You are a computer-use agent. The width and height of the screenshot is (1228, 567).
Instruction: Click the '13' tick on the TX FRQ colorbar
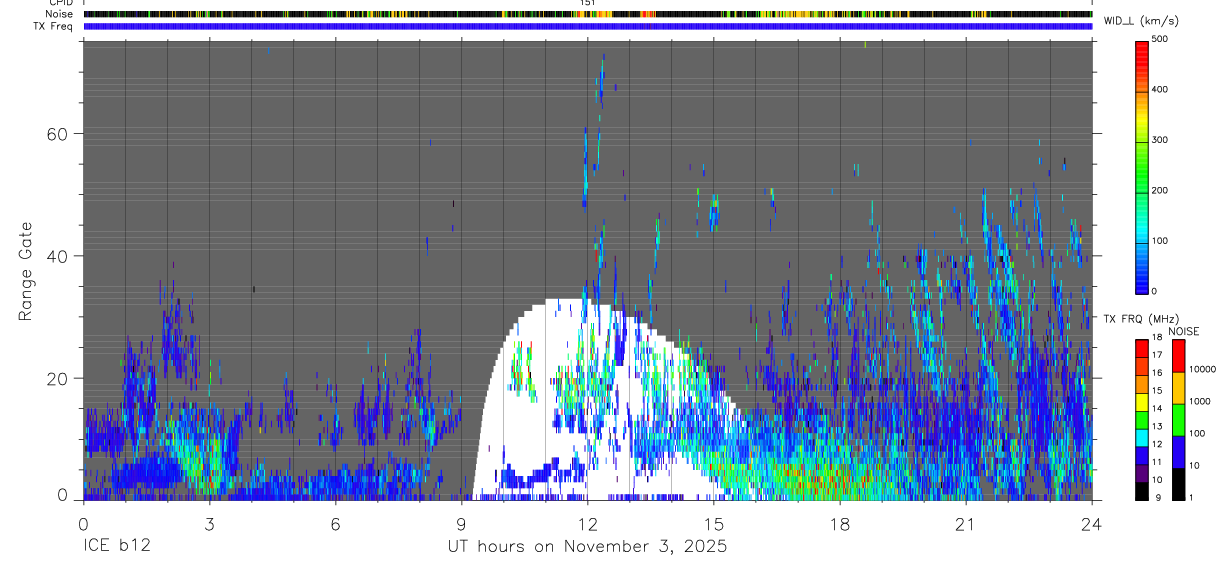pos(1159,427)
